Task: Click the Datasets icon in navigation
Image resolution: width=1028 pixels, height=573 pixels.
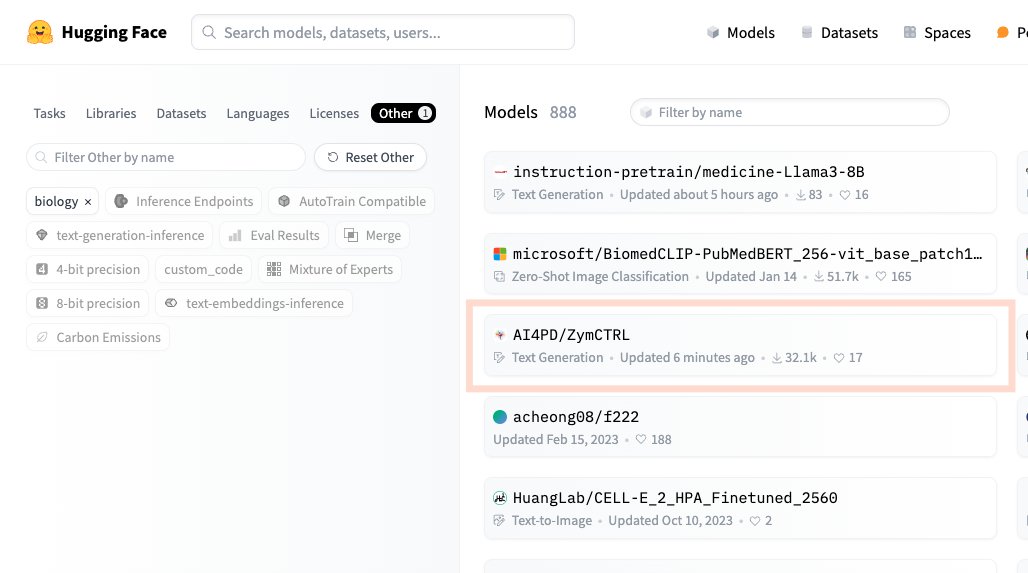Action: pos(807,32)
